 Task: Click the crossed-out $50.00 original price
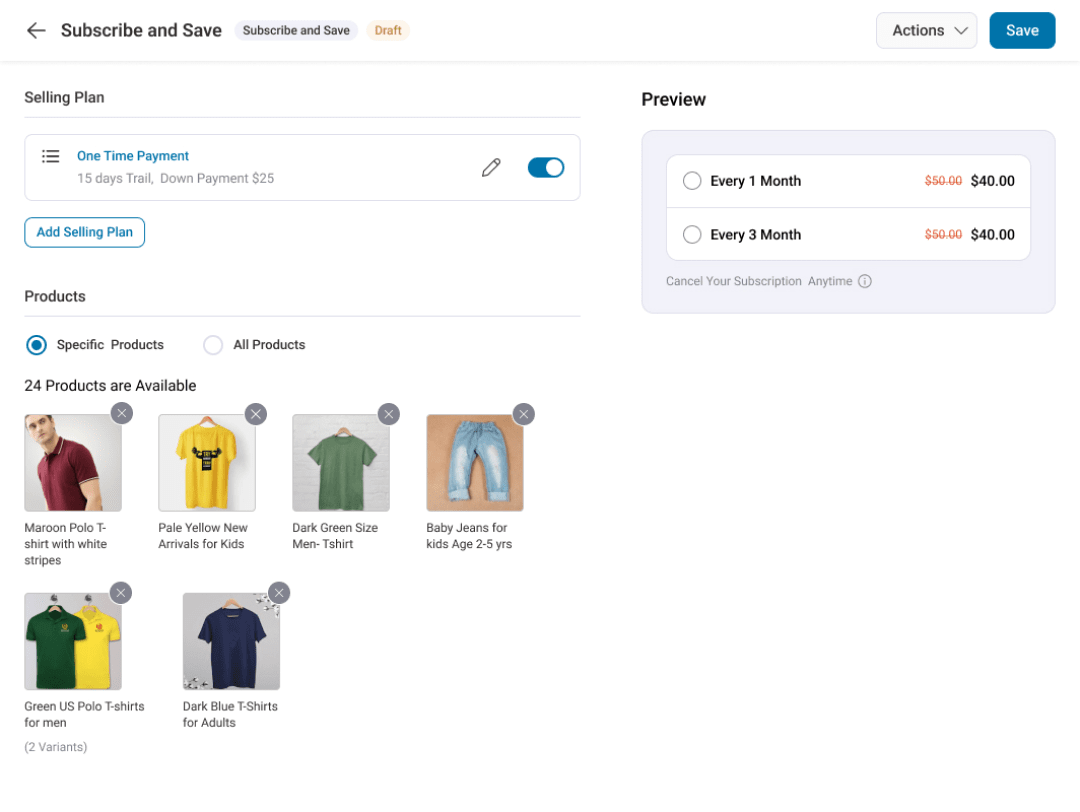point(943,180)
